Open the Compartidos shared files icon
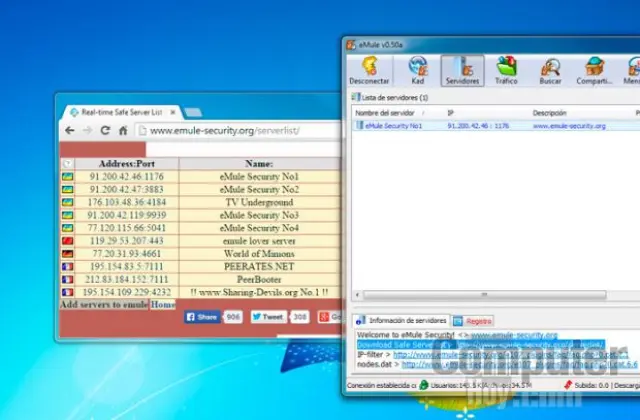 [x=596, y=70]
